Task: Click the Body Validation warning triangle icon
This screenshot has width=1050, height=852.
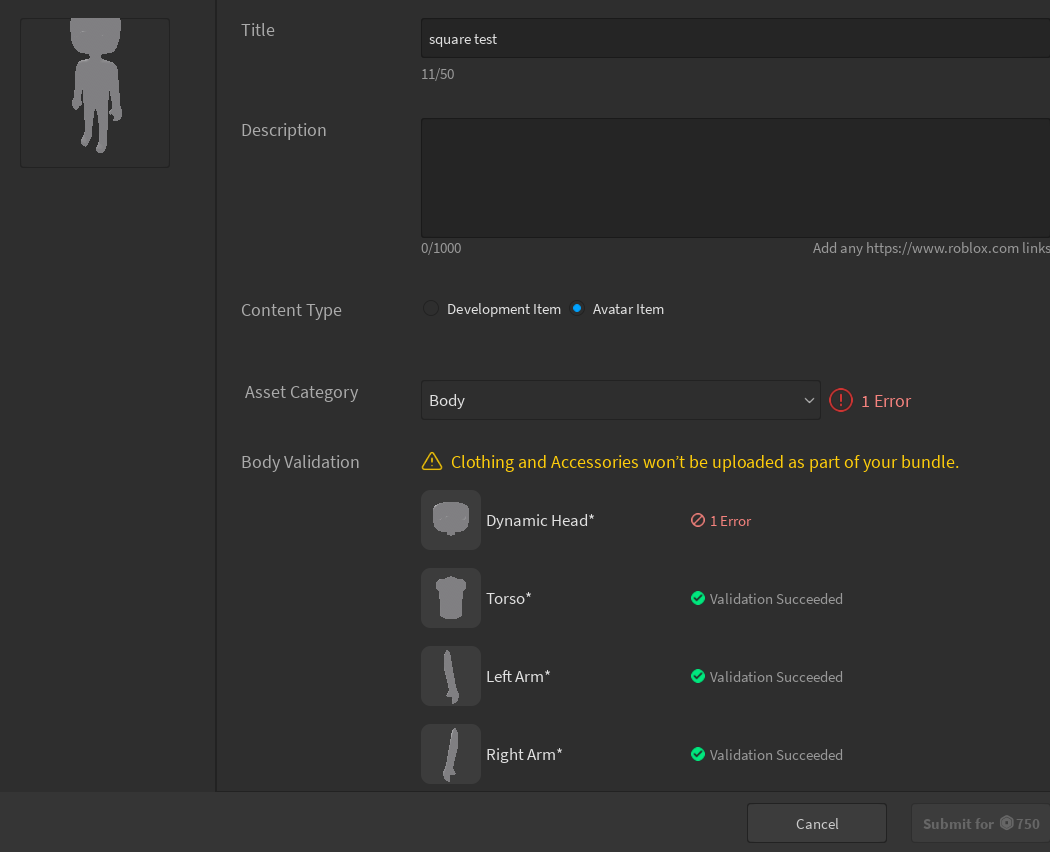Action: [432, 461]
